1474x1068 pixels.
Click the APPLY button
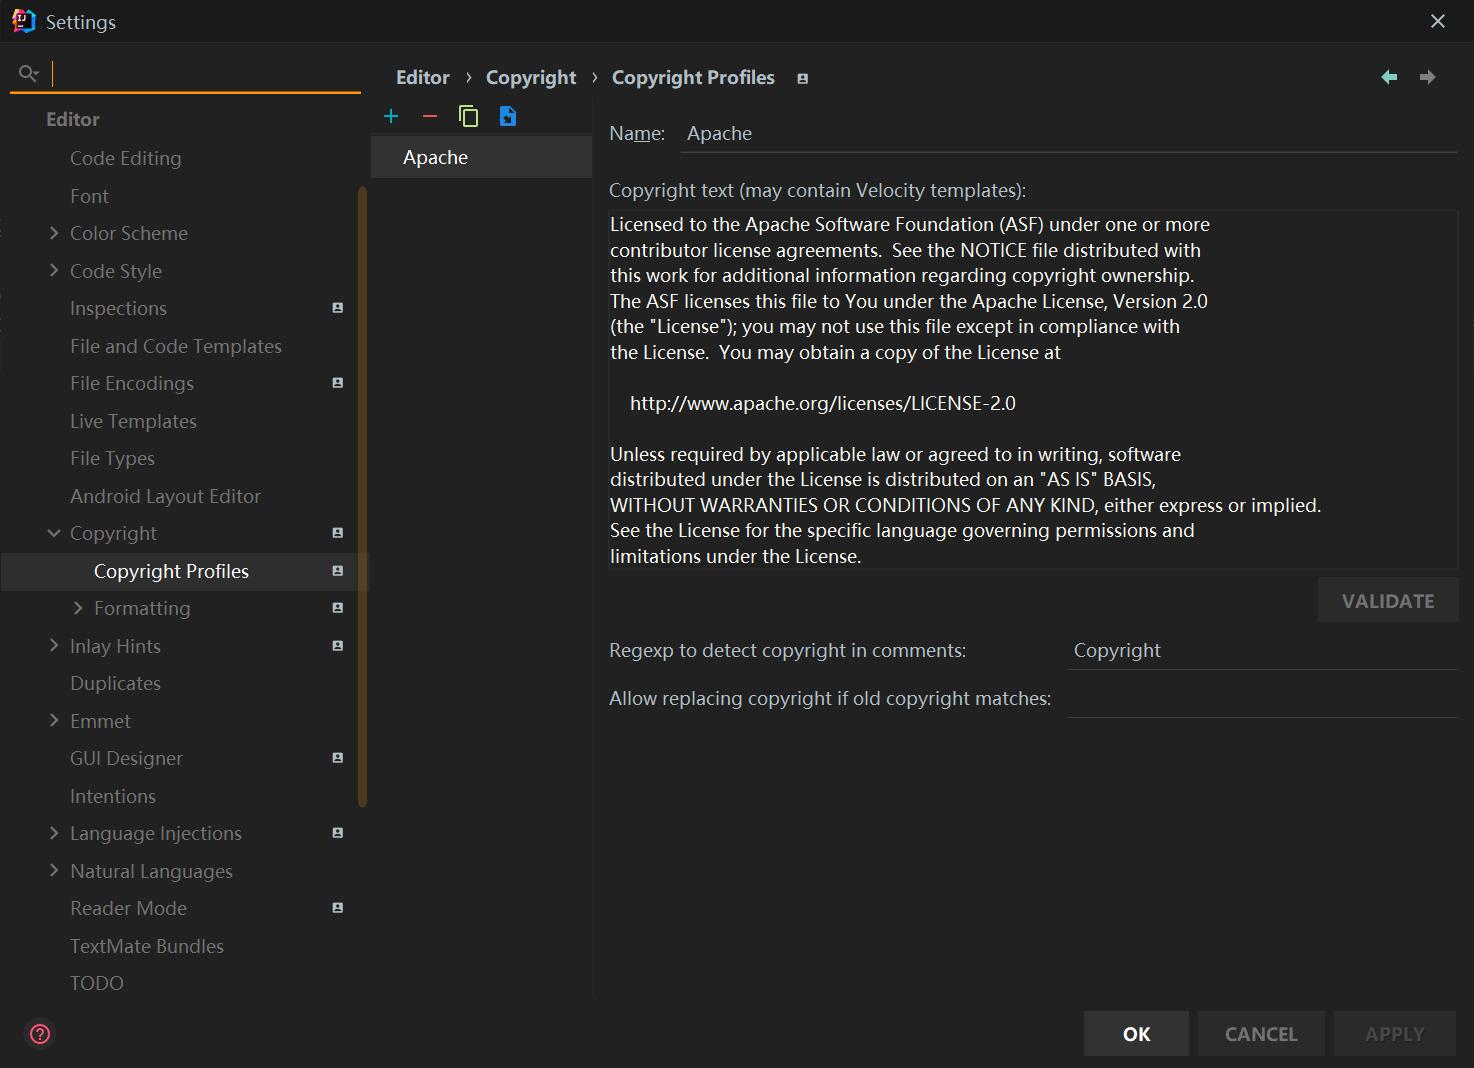pos(1395,1034)
